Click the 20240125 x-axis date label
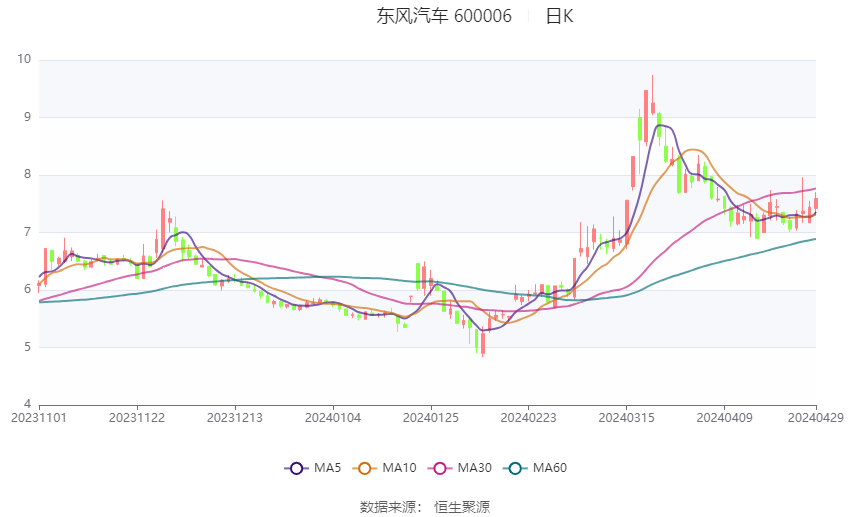Viewport: 850px width, 517px height. 431,418
